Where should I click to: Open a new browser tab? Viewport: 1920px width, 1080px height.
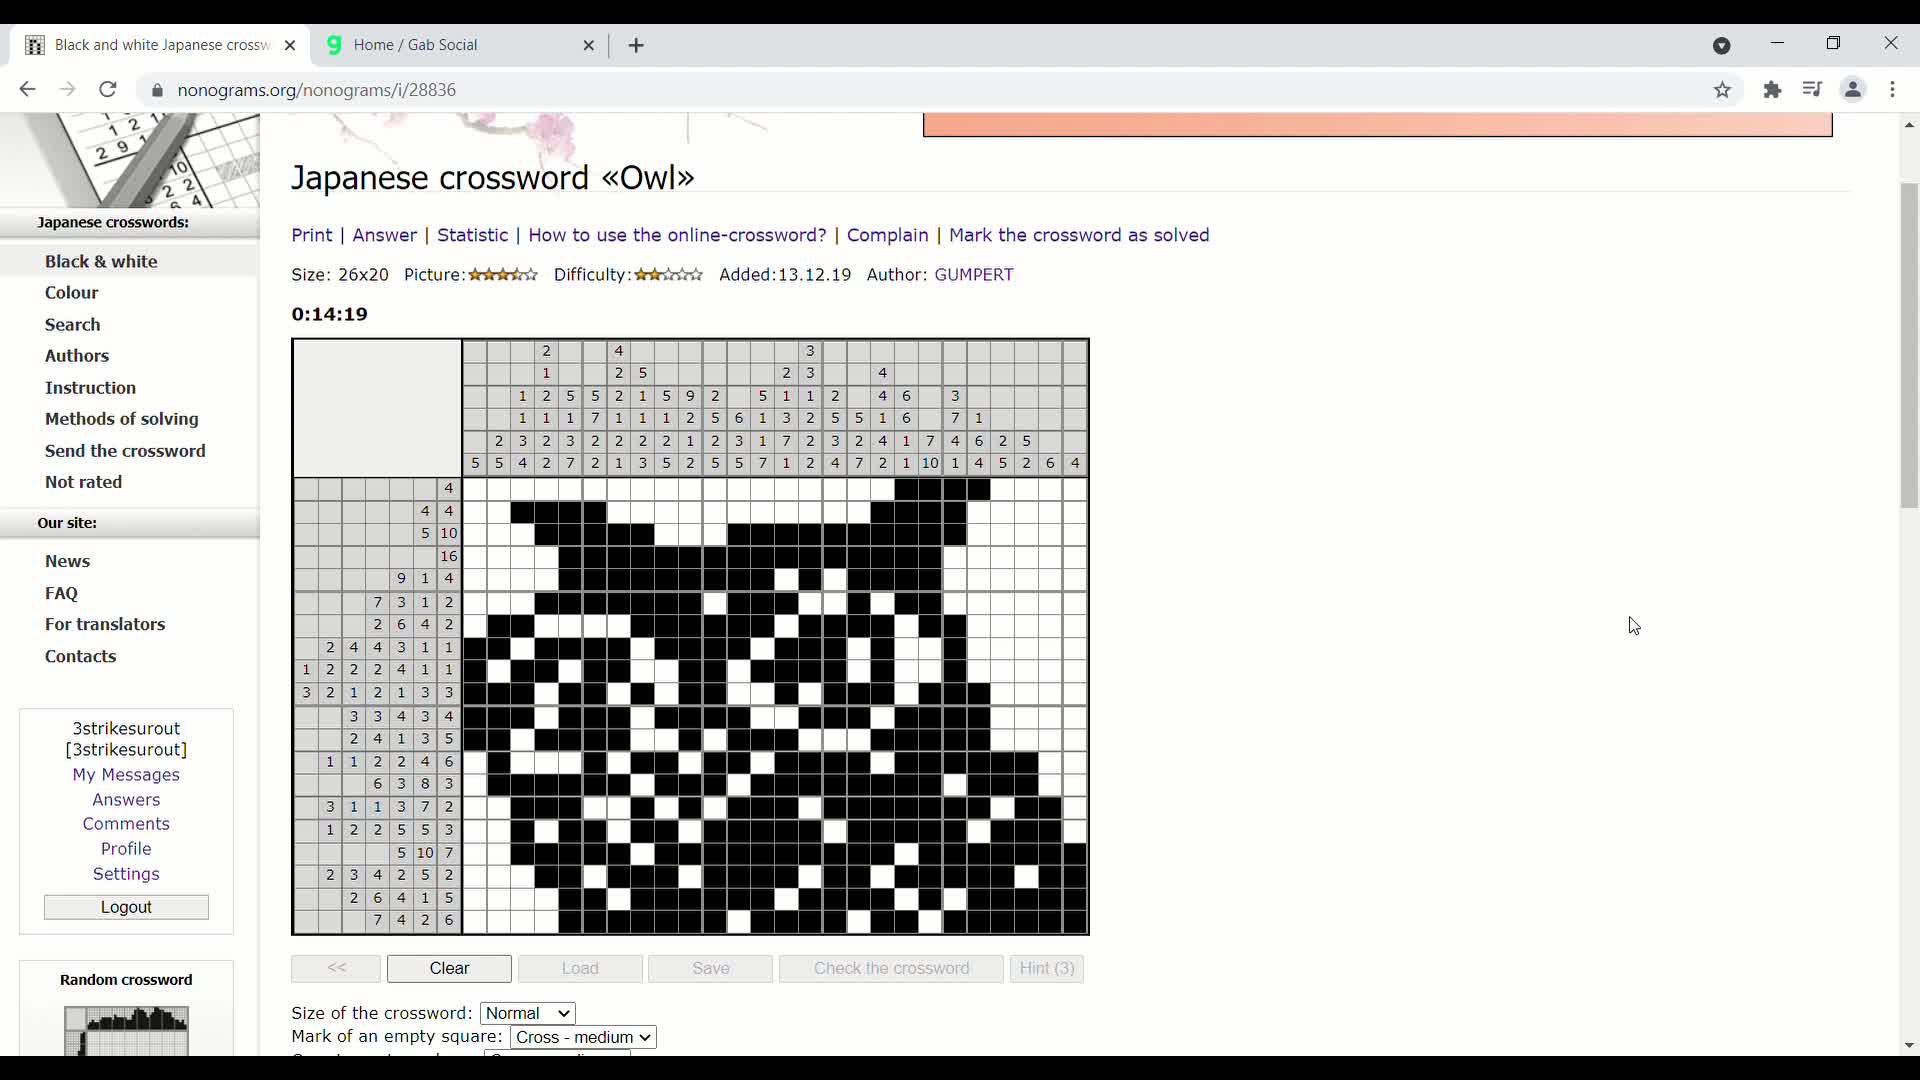pos(637,45)
